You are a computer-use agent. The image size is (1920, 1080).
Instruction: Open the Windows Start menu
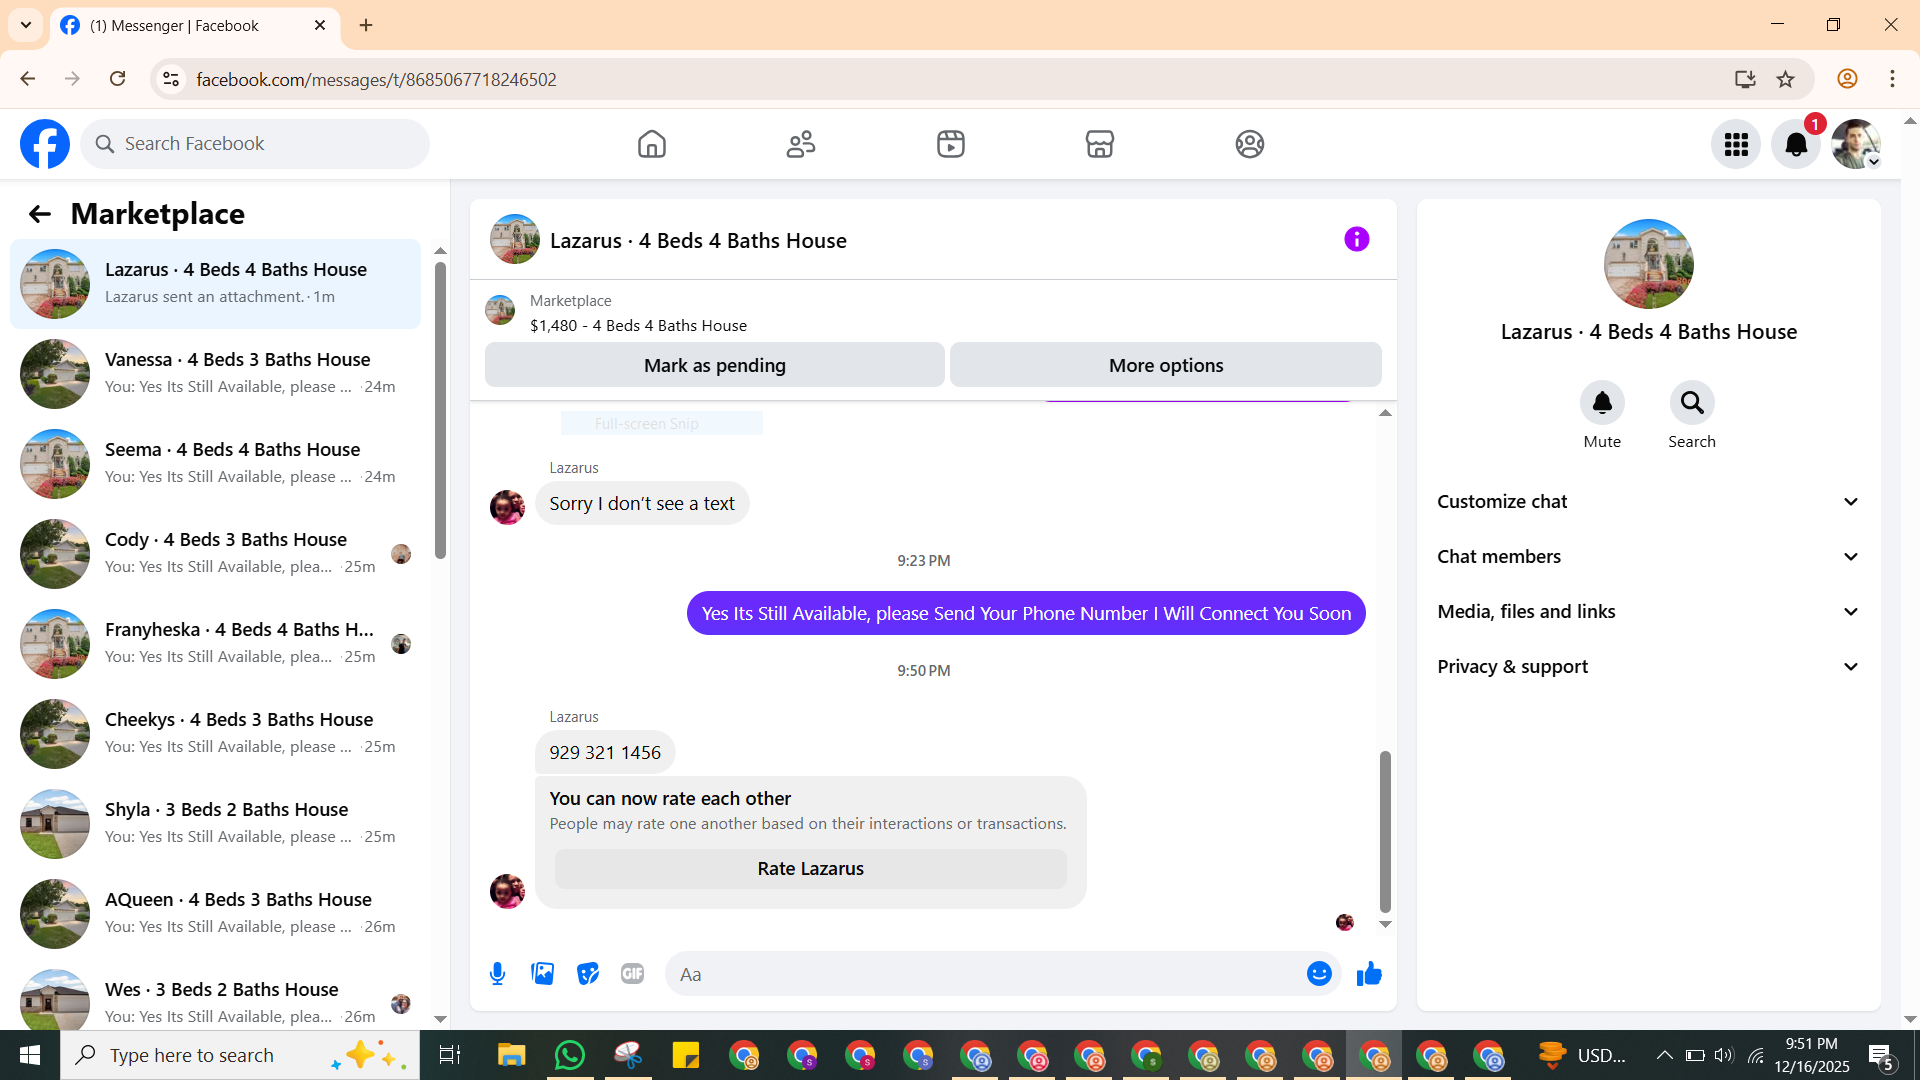[29, 1055]
